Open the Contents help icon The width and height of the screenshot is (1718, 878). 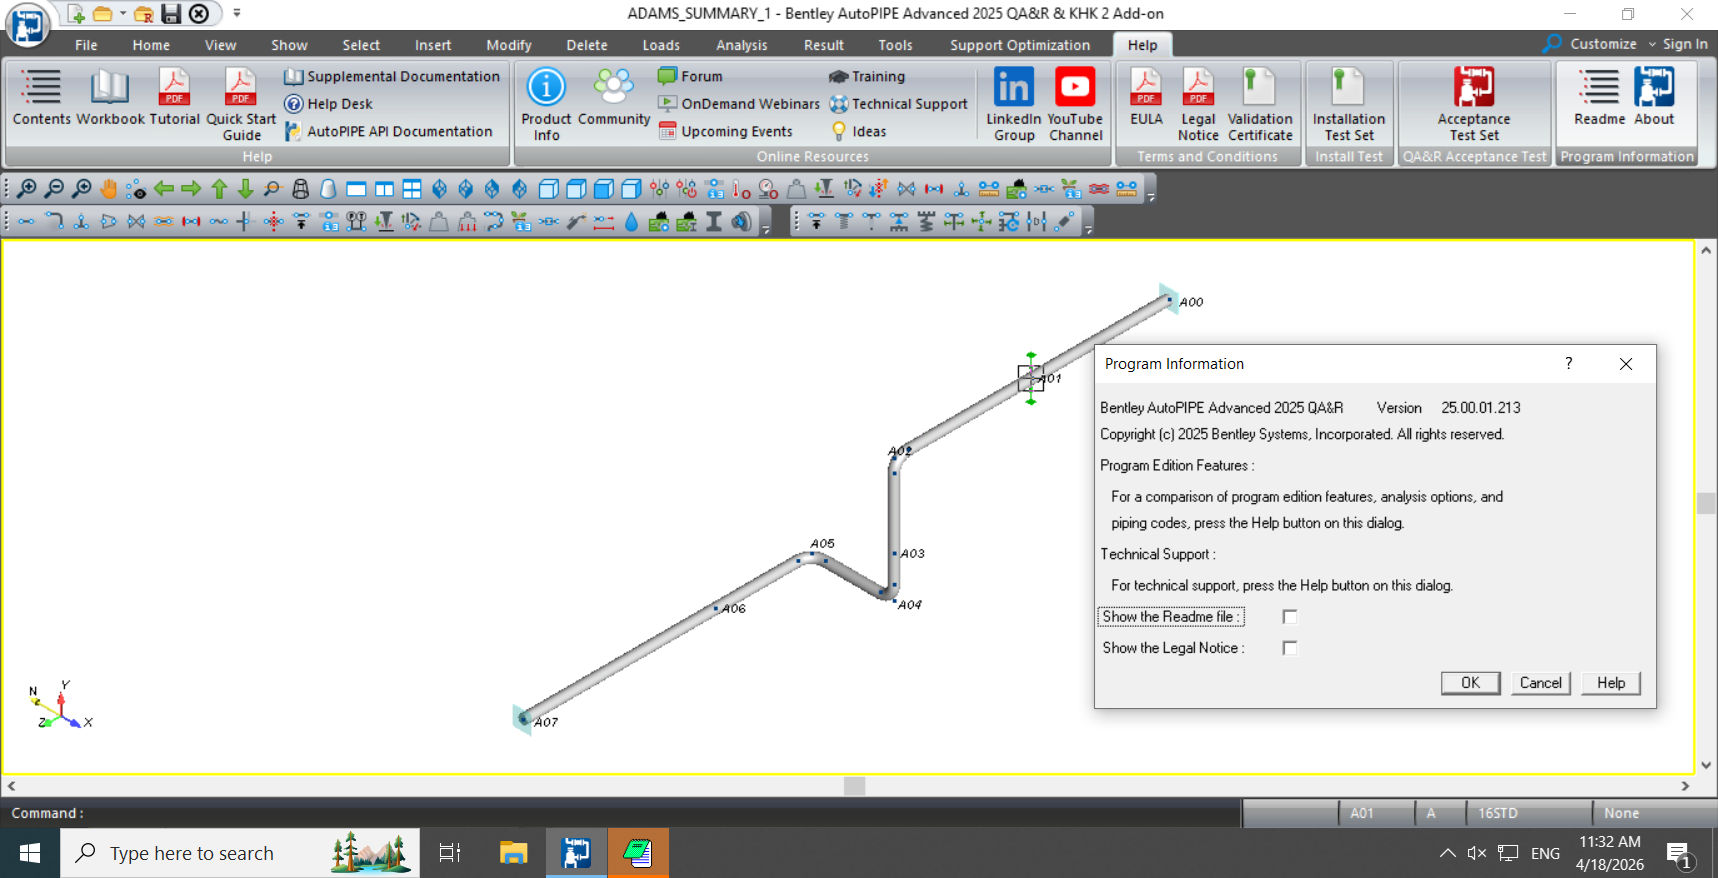41,98
